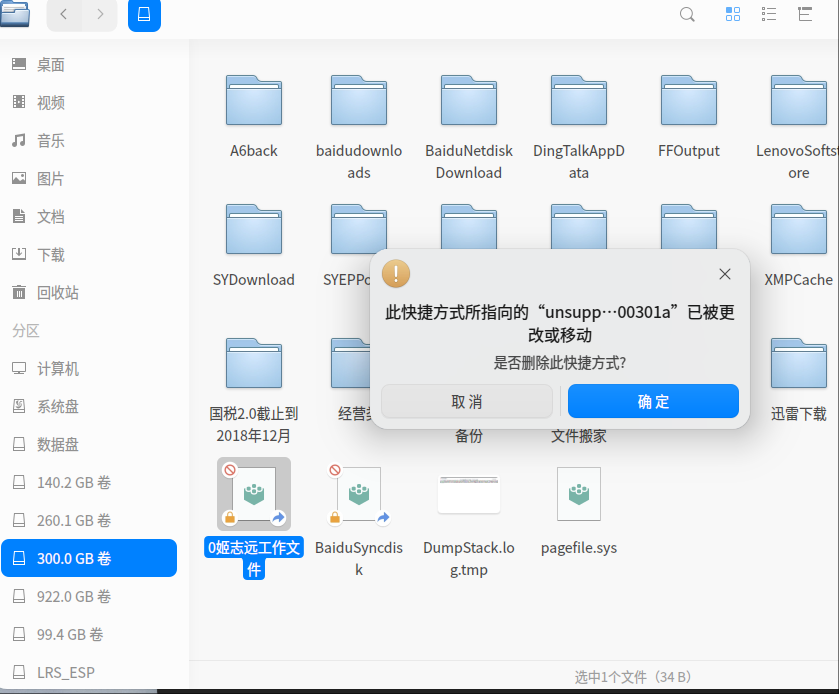Select 数据盘 in the sidebar
Image resolution: width=839 pixels, height=694 pixels.
click(89, 445)
